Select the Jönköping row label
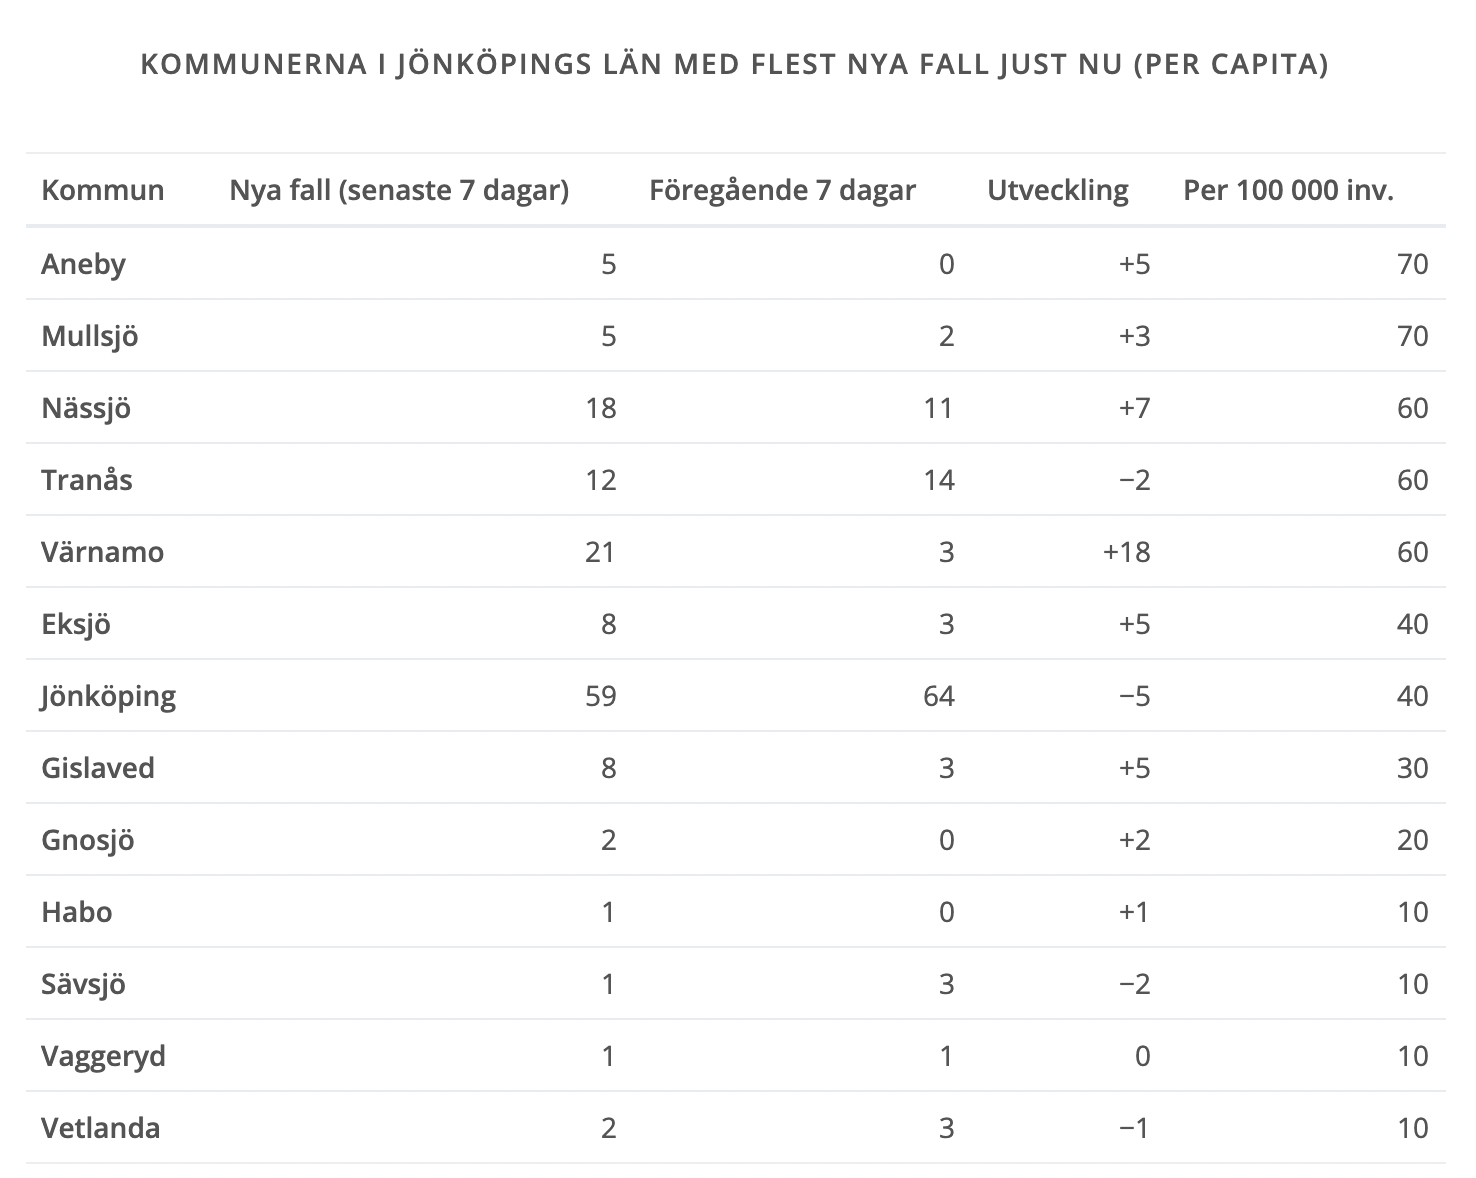Screen dimensions: 1476x1178 [108, 696]
